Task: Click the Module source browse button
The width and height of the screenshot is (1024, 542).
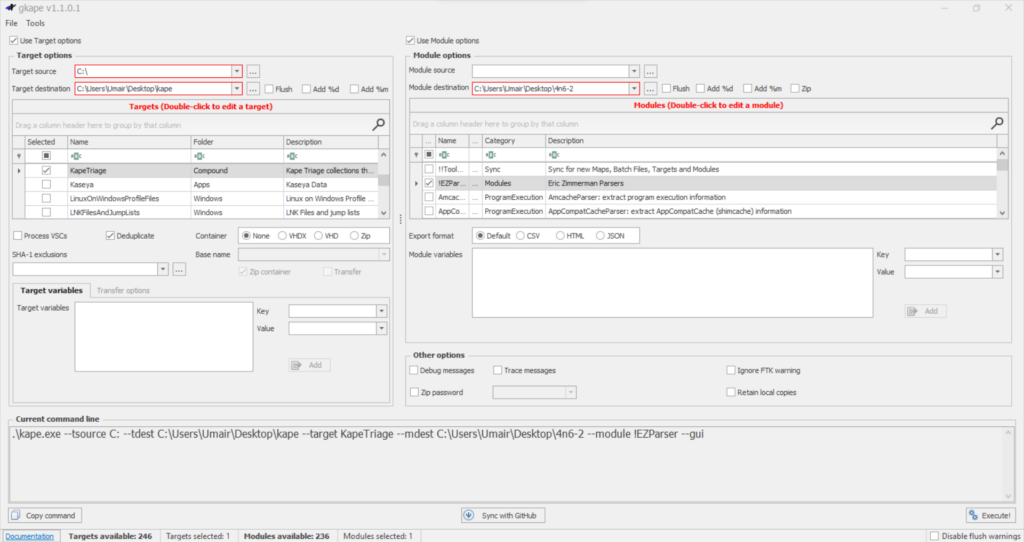Action: [650, 71]
